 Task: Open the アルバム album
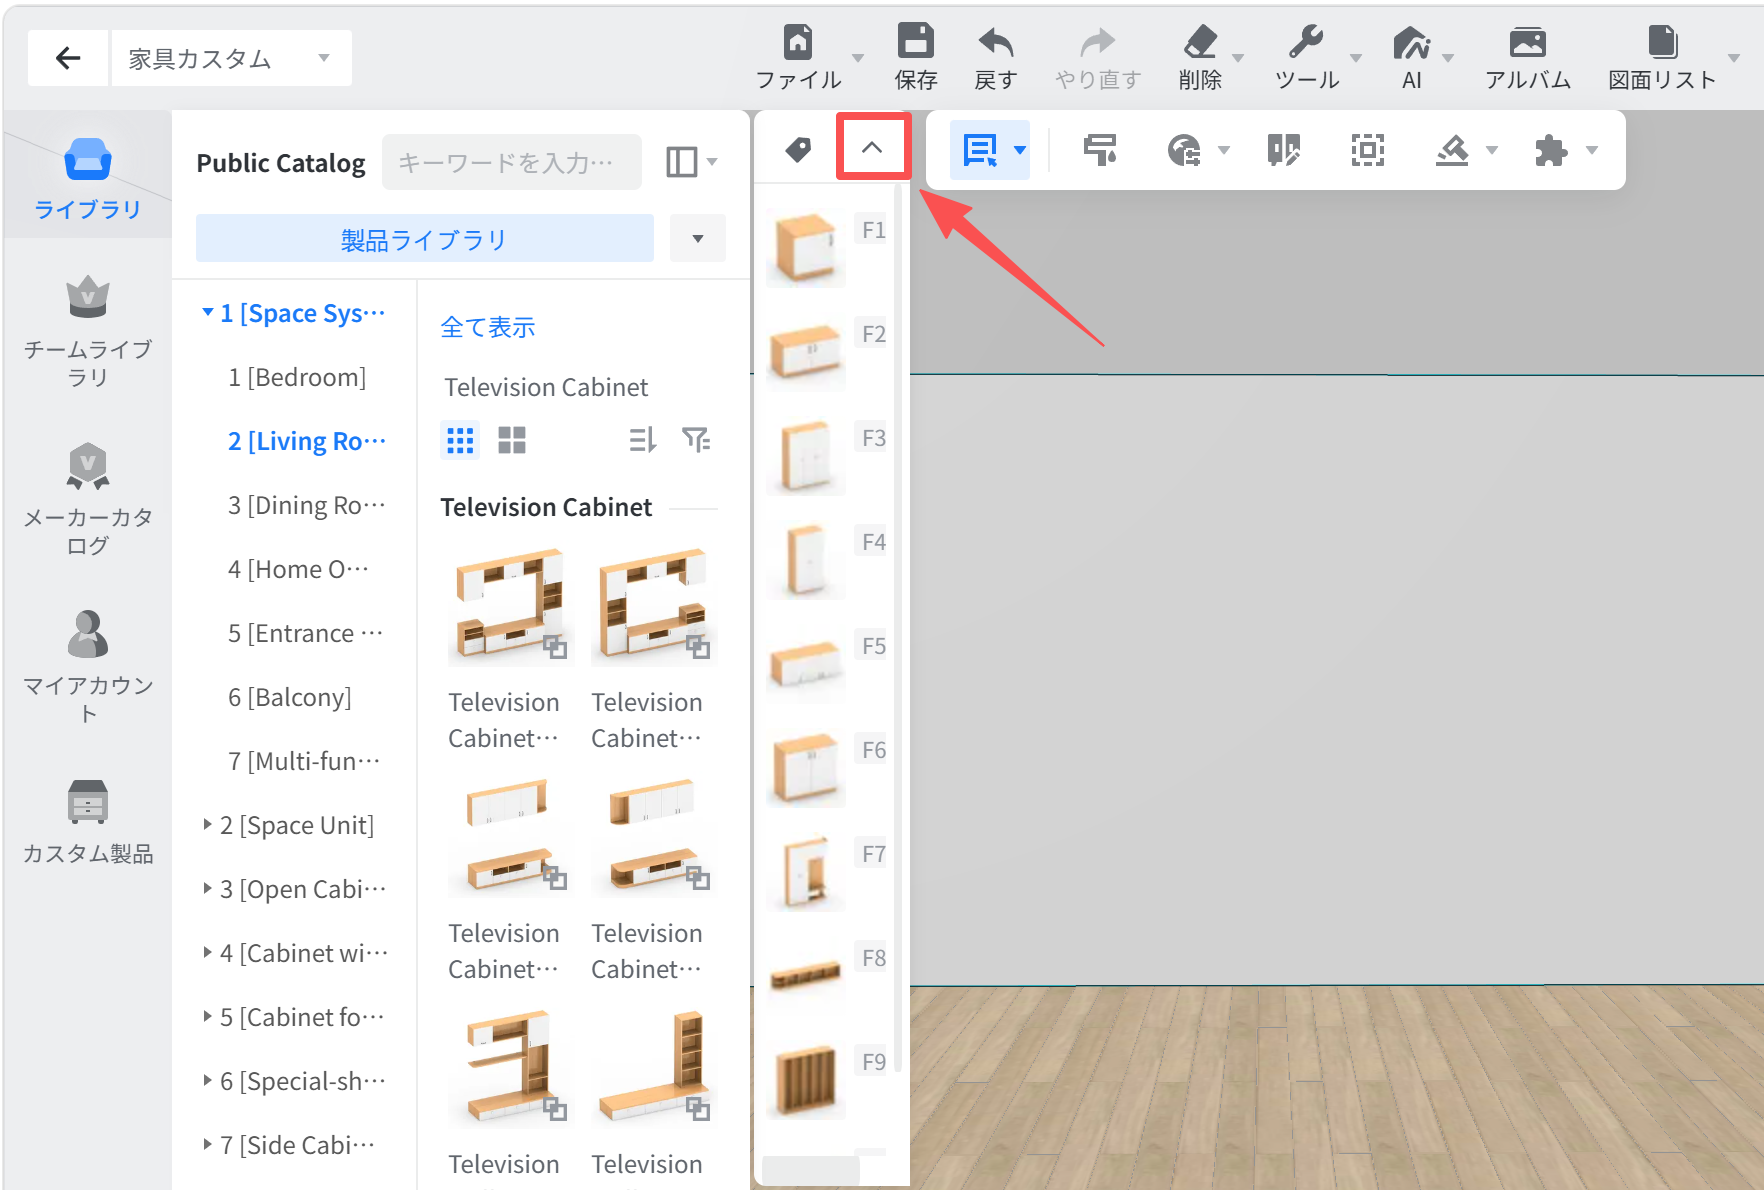coord(1527,57)
